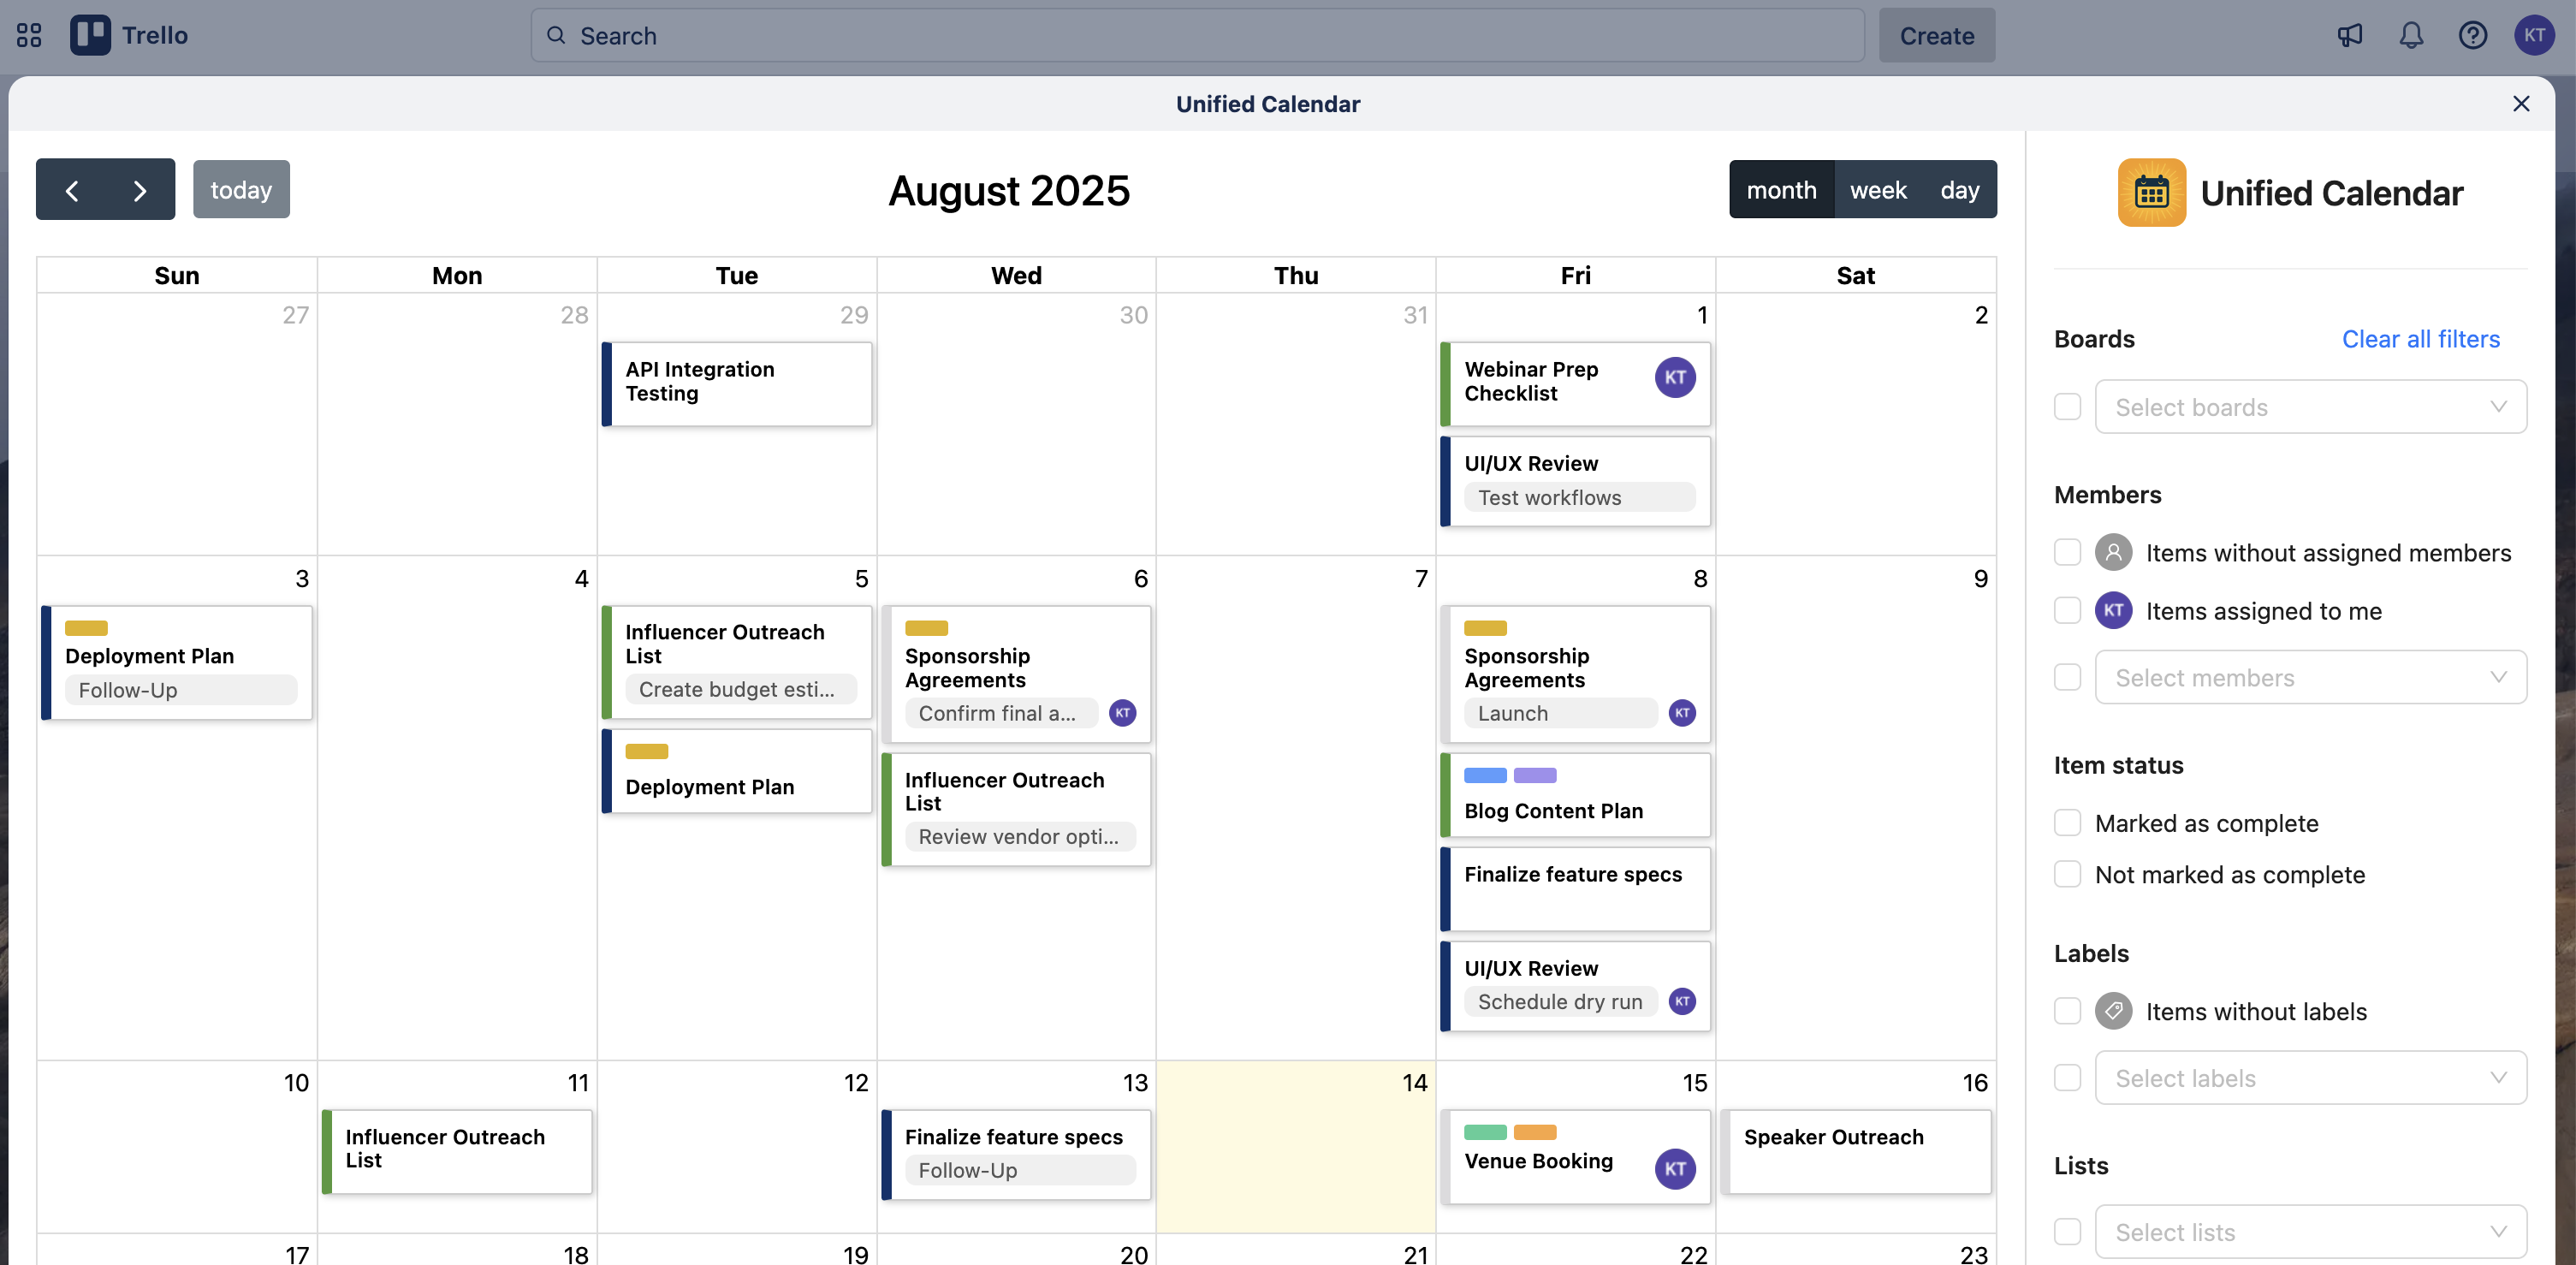2576x1265 pixels.
Task: Enable the Items without labels filter
Action: (2068, 1011)
